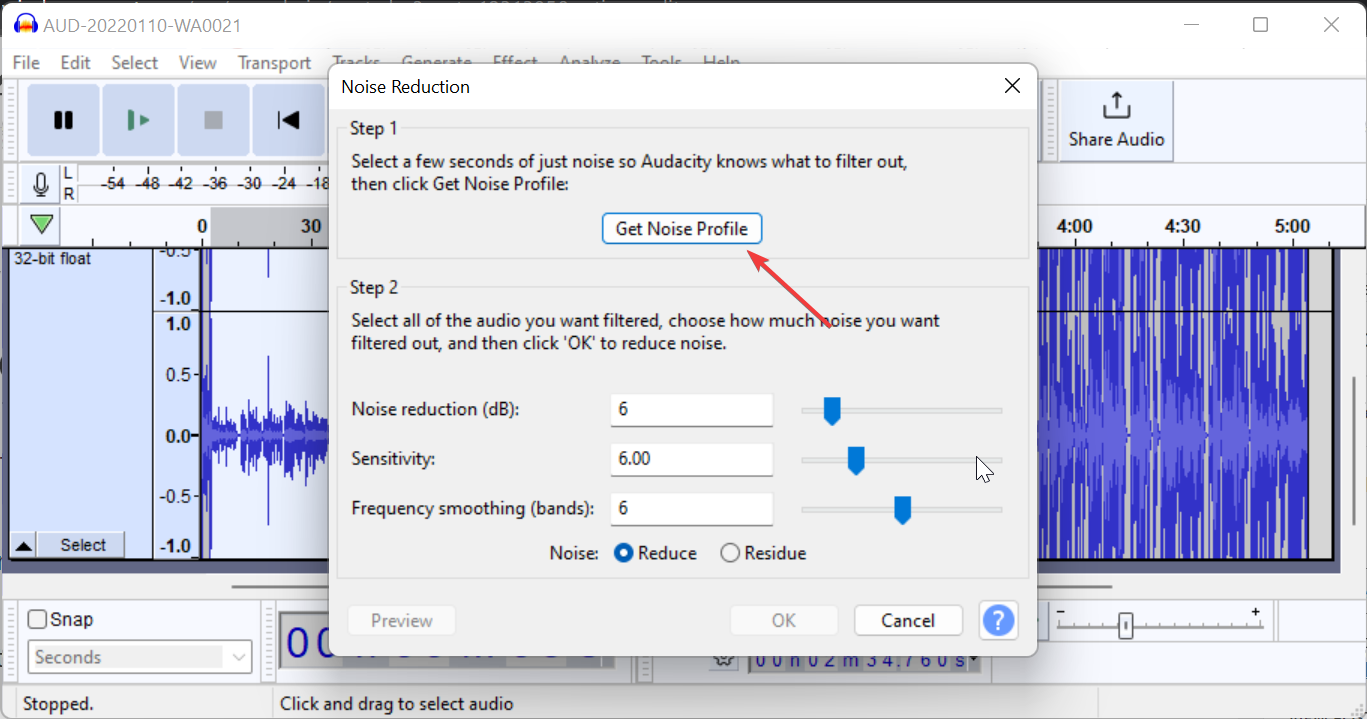Maximize the Audacity window
This screenshot has height=719, width=1367.
pos(1260,25)
